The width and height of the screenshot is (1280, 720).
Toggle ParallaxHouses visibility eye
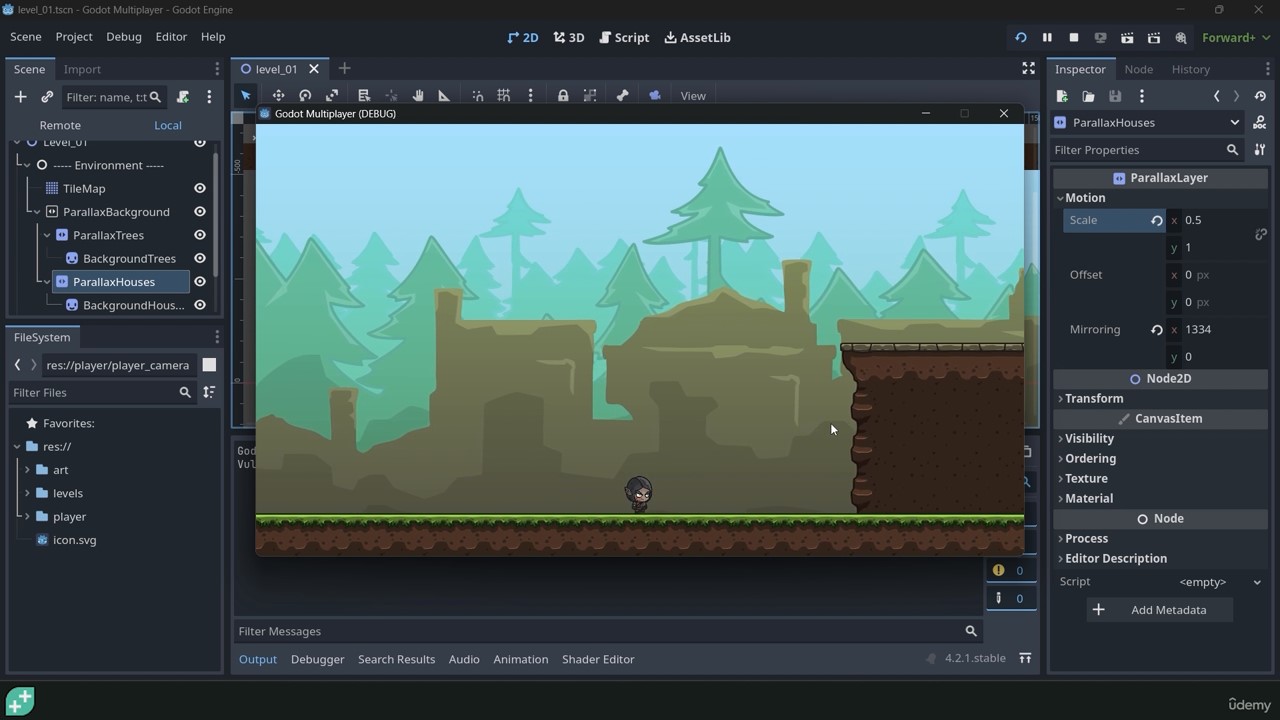point(200,282)
